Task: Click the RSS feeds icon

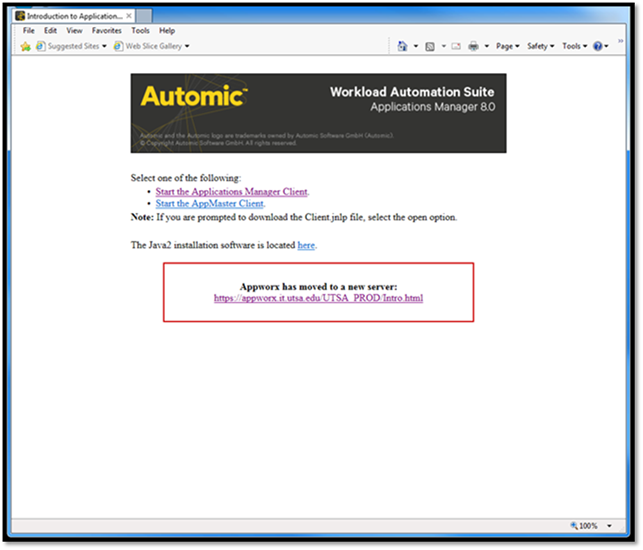Action: pyautogui.click(x=429, y=46)
